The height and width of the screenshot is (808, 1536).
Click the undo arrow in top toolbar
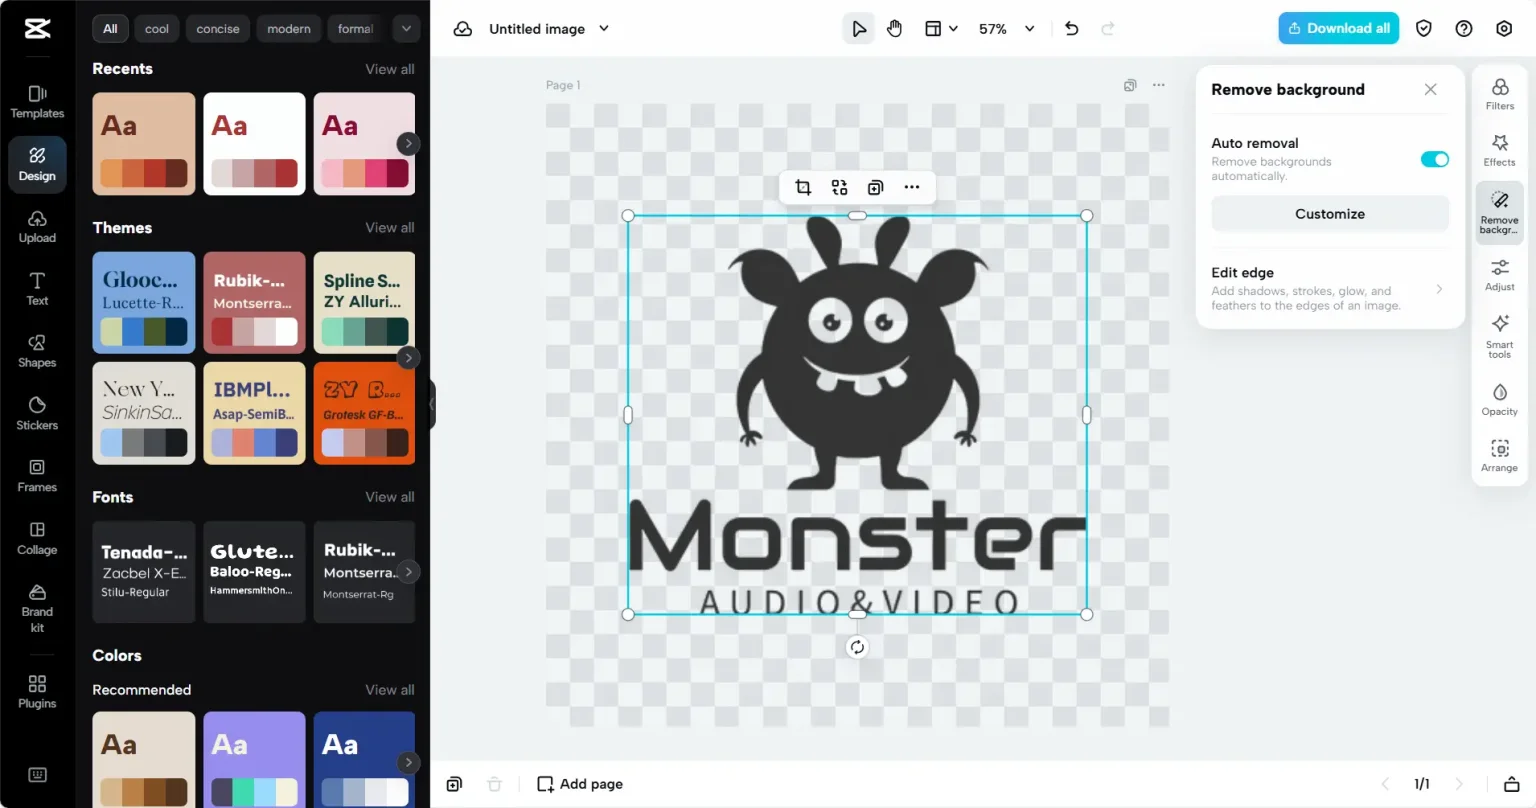(1071, 29)
